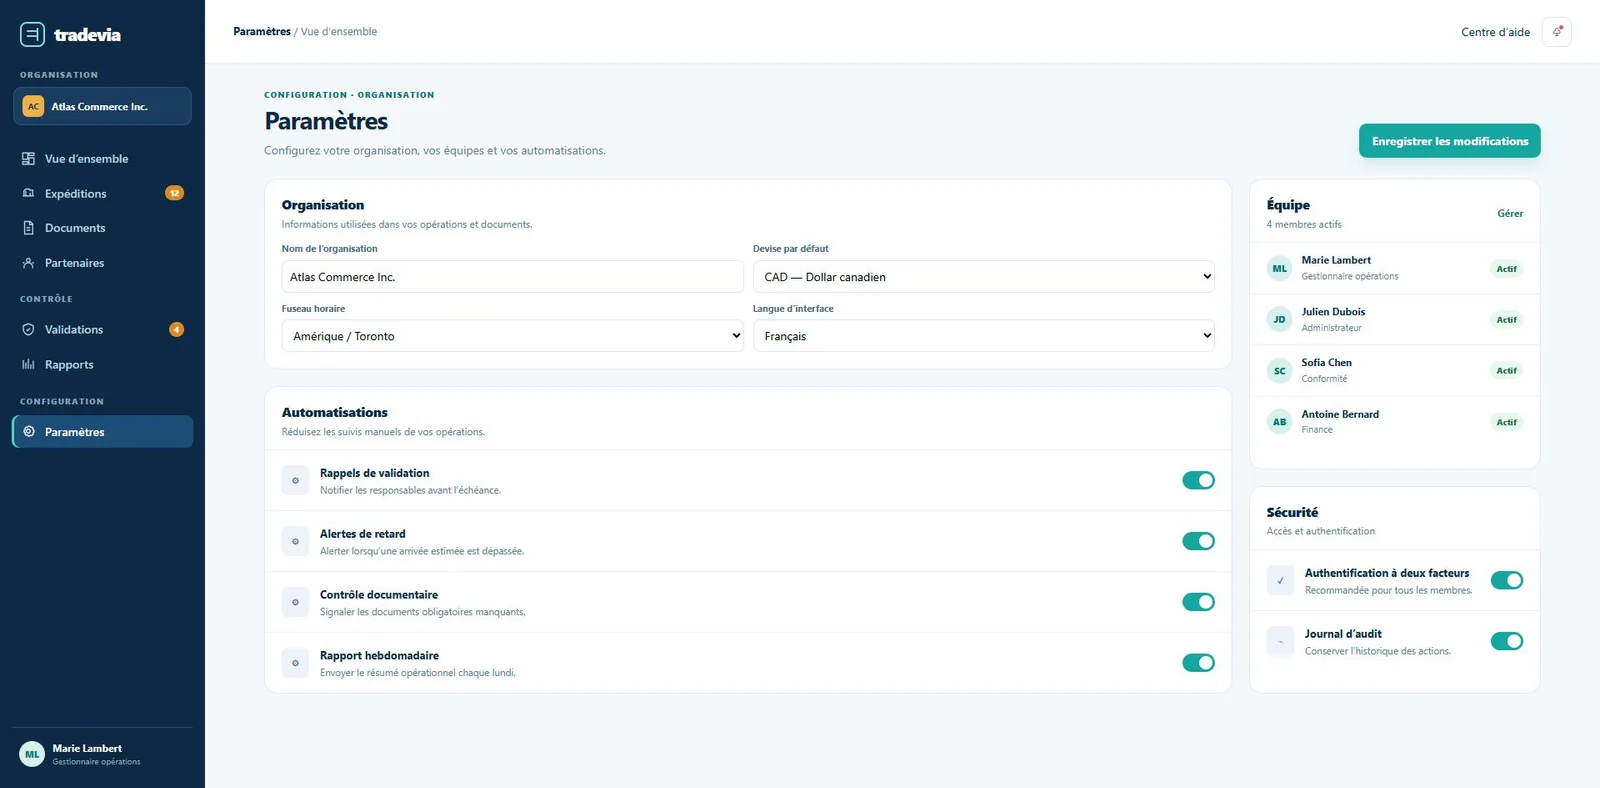
Task: Click the Validations shield icon
Action: pos(28,329)
